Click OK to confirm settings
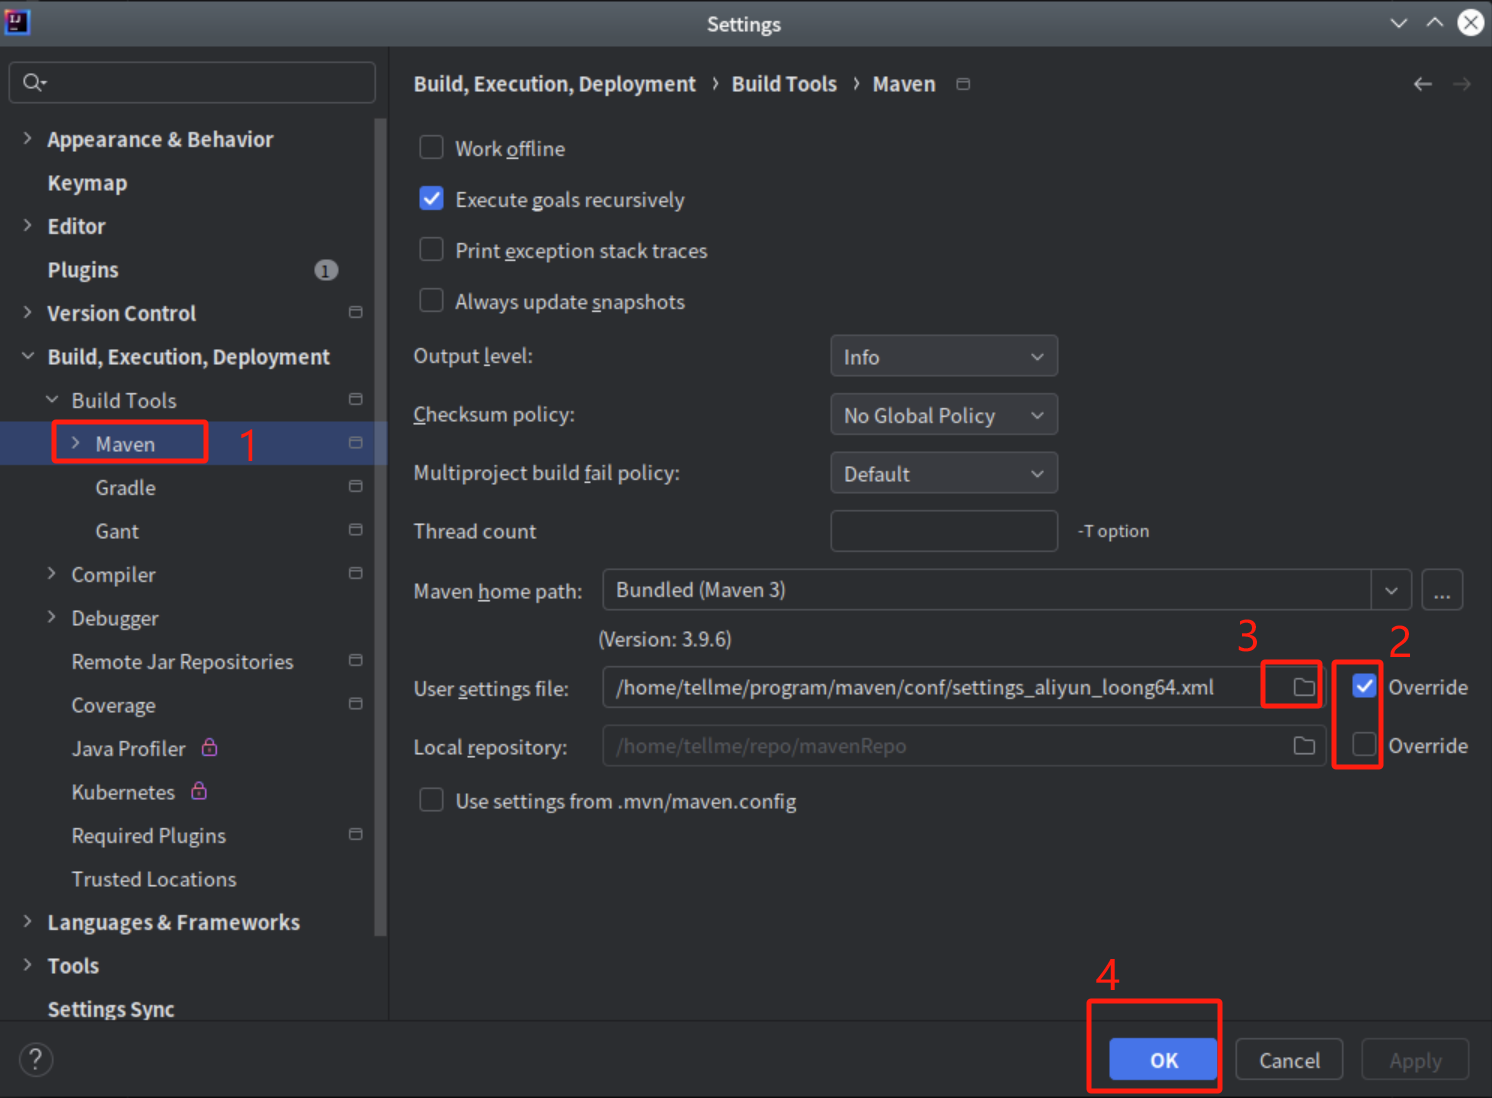 click(x=1163, y=1060)
